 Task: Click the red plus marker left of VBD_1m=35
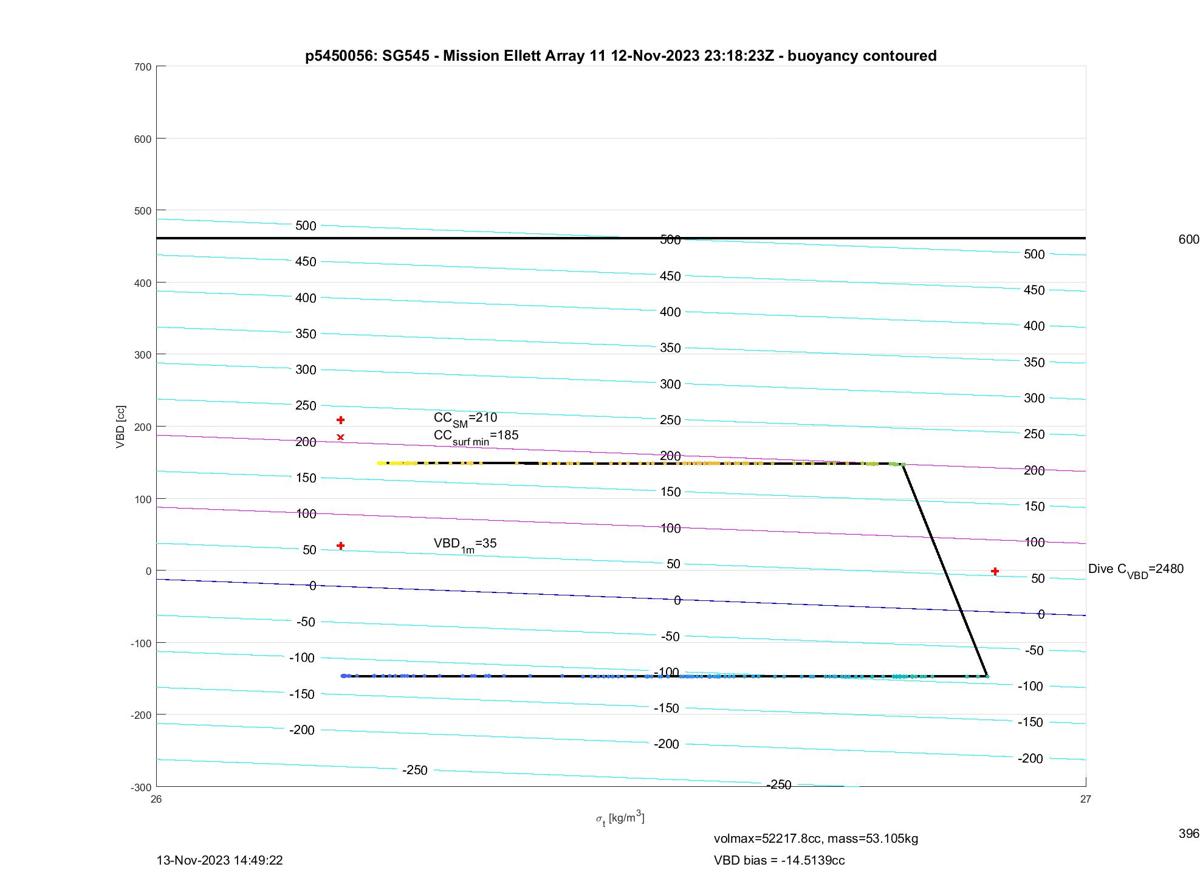340,546
